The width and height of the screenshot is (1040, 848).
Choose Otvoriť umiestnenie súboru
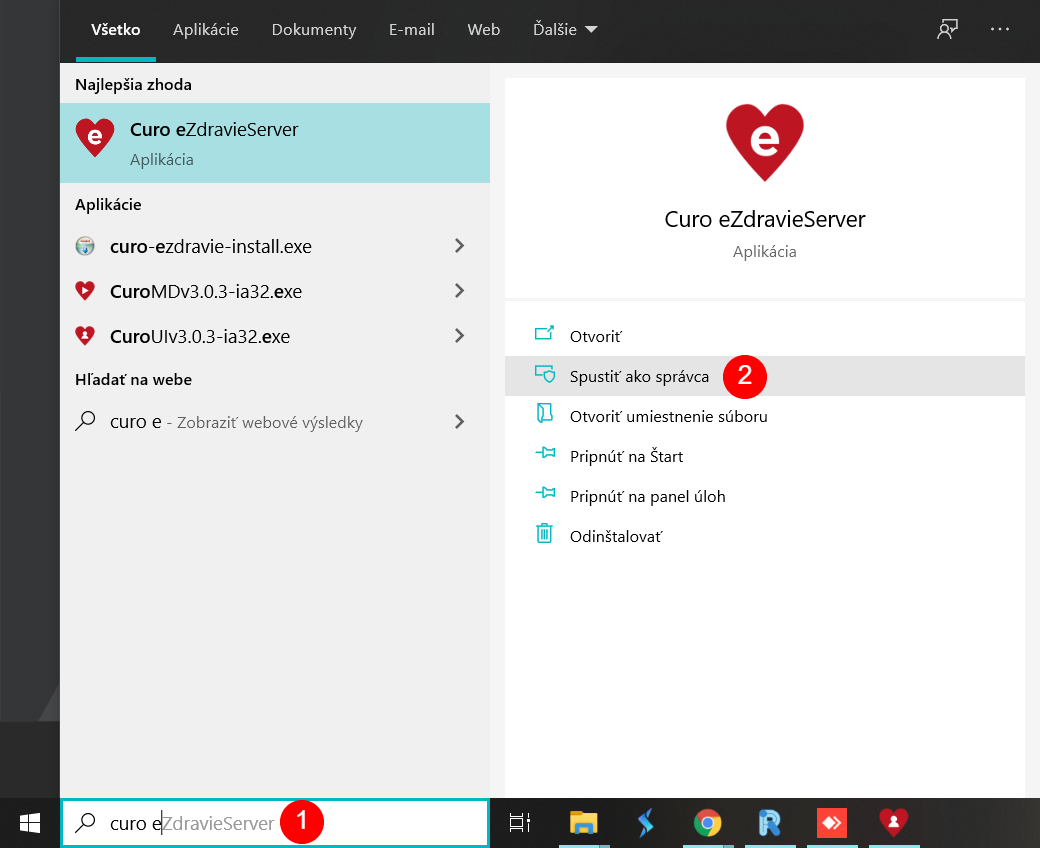pyautogui.click(x=765, y=416)
